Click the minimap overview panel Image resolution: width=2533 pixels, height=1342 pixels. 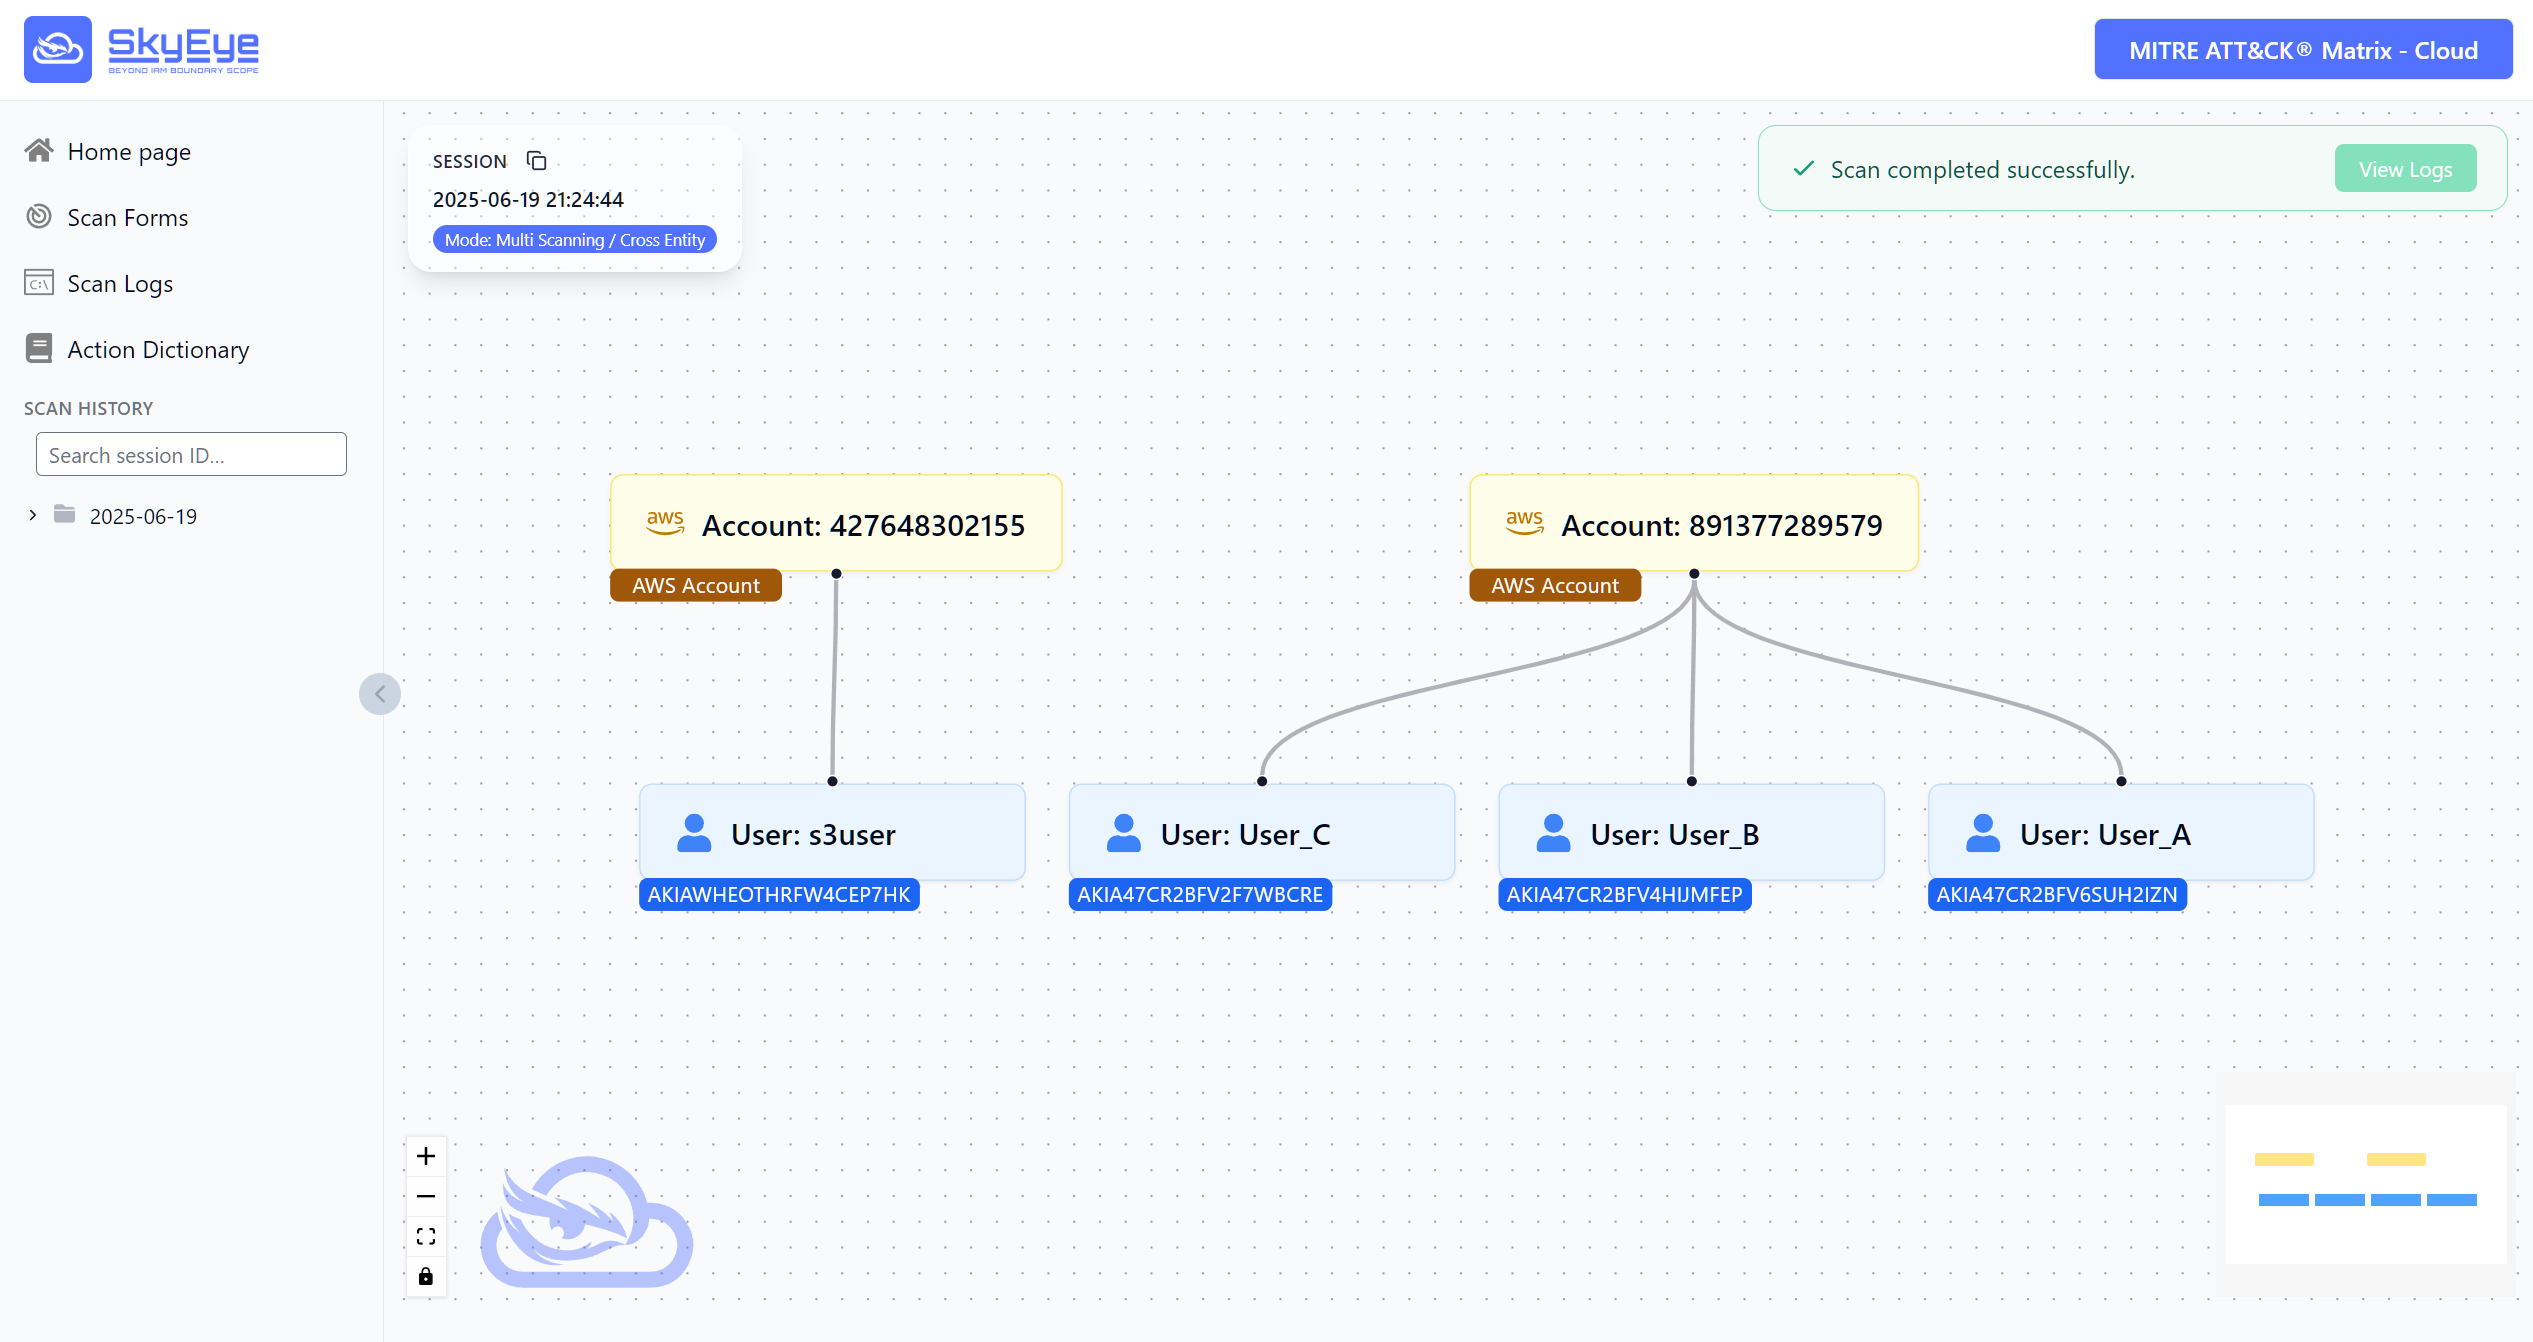pyautogui.click(x=2365, y=1184)
